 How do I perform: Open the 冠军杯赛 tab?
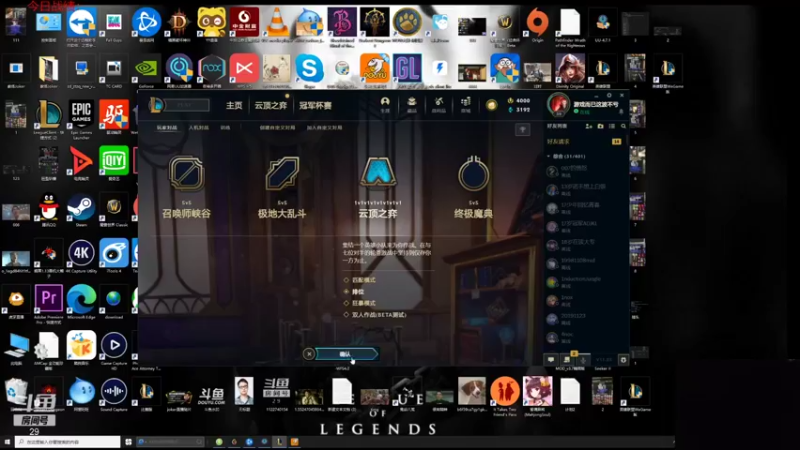pos(315,105)
